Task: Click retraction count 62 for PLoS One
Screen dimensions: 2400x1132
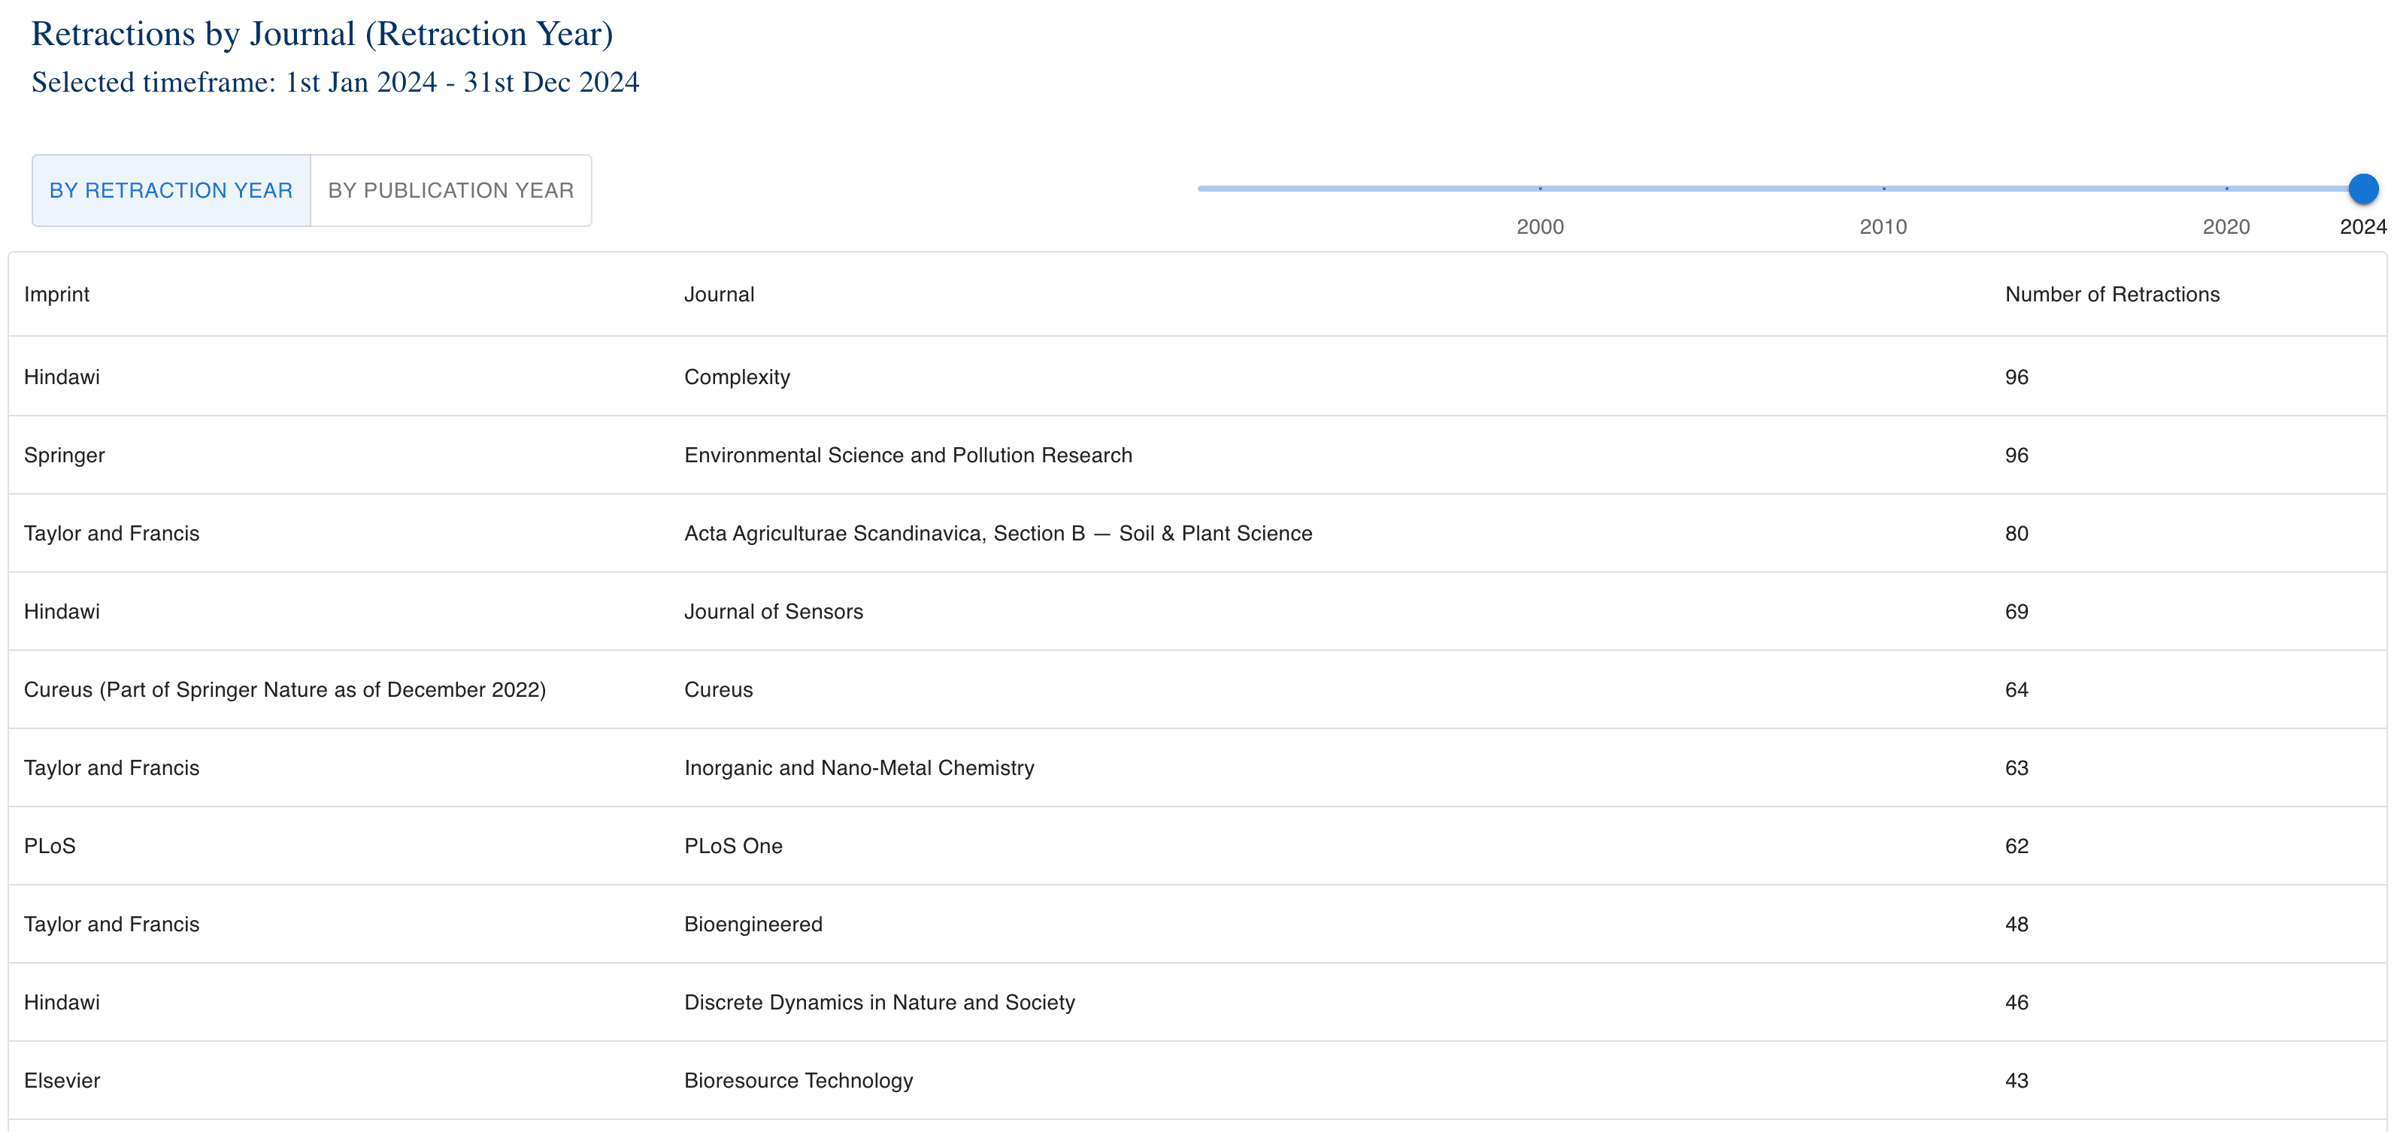Action: (x=2016, y=845)
